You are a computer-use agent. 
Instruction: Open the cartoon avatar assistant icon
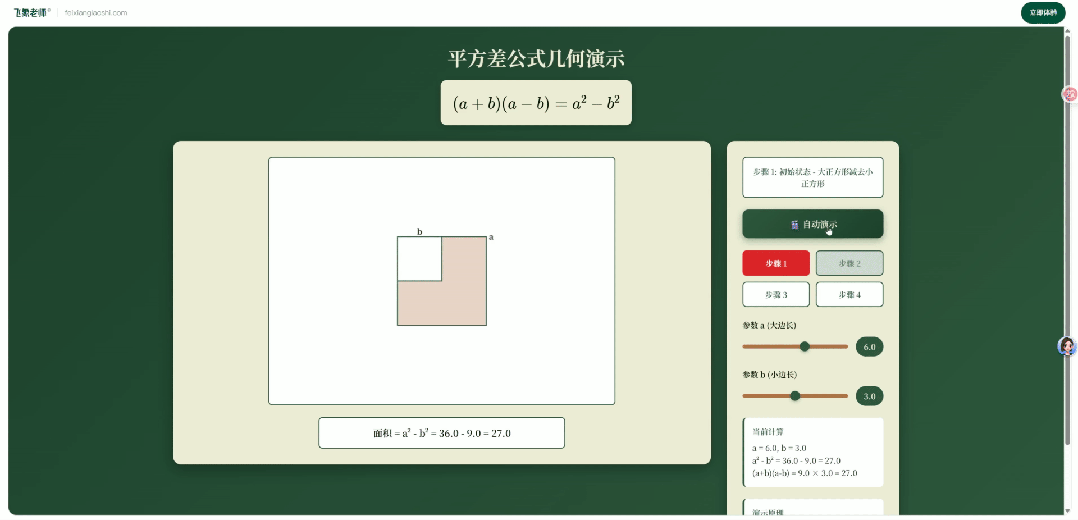pos(1067,346)
